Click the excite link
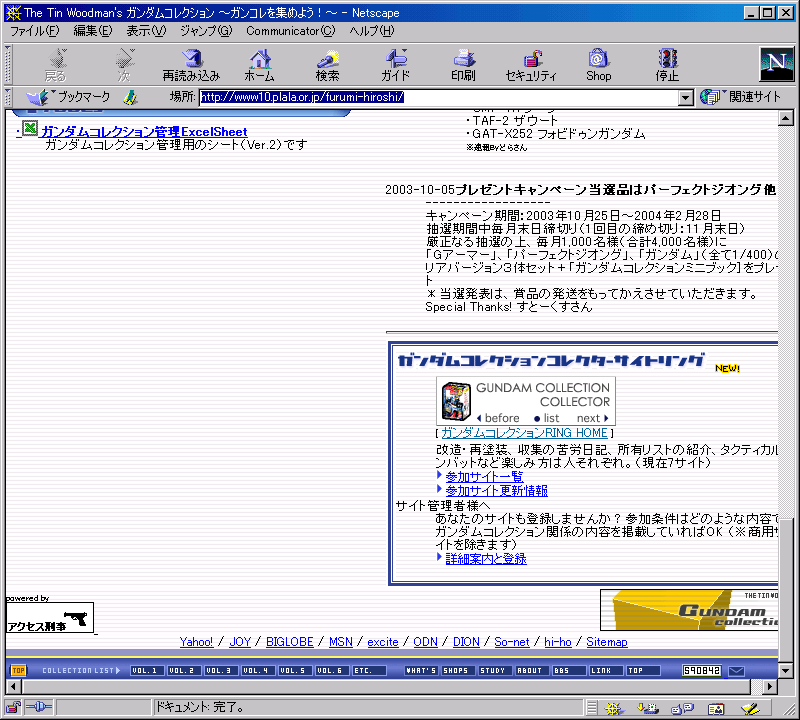This screenshot has width=800, height=720. [383, 642]
